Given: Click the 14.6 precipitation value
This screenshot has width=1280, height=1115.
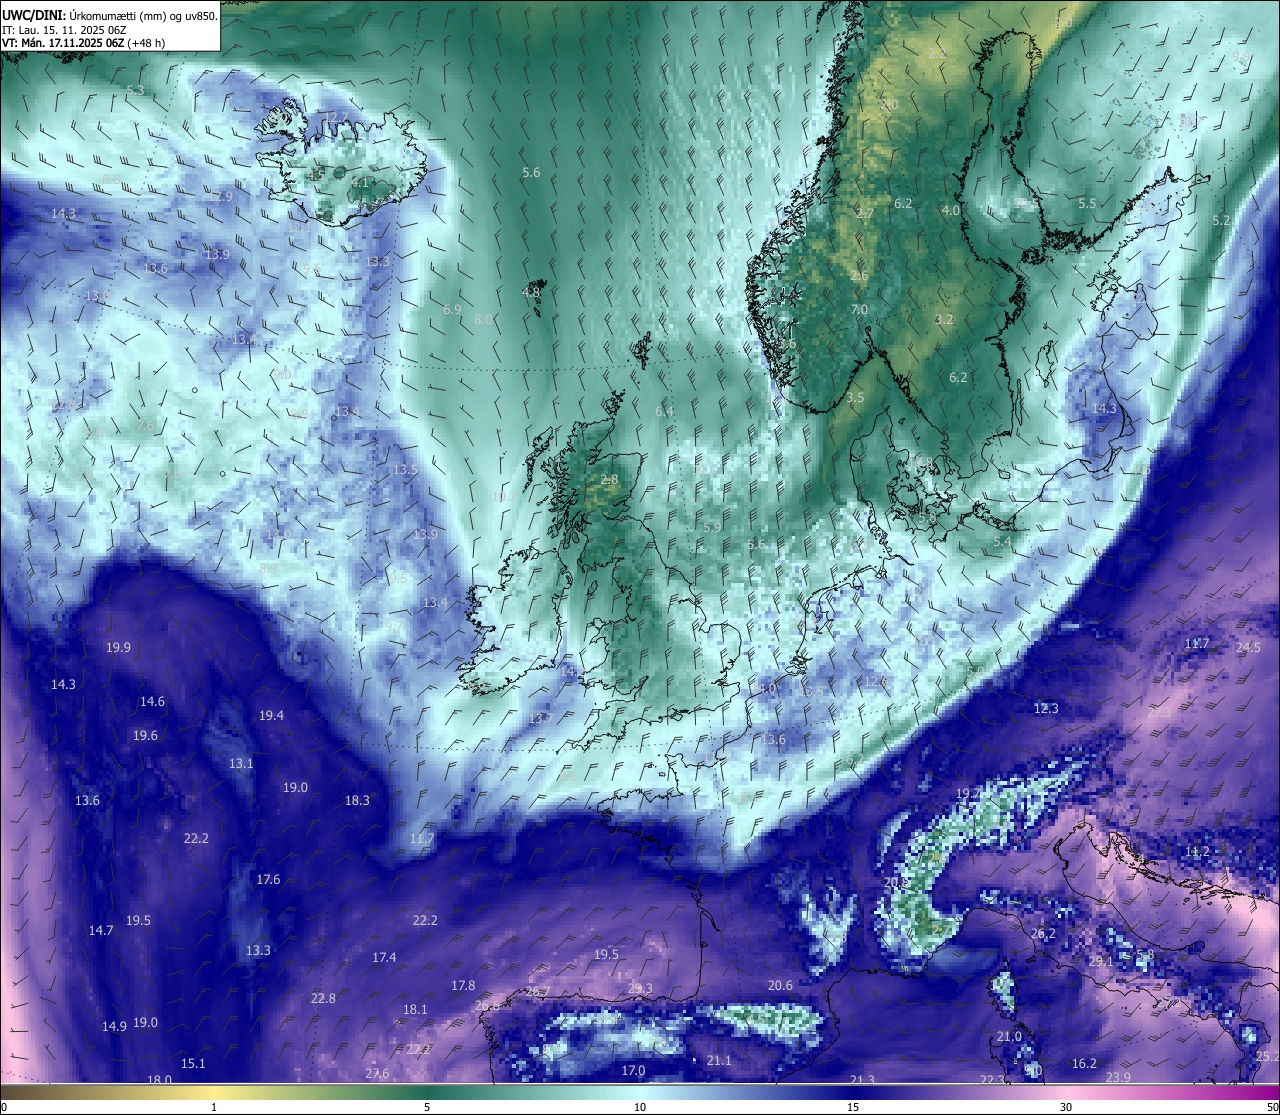Looking at the screenshot, I should click(152, 702).
